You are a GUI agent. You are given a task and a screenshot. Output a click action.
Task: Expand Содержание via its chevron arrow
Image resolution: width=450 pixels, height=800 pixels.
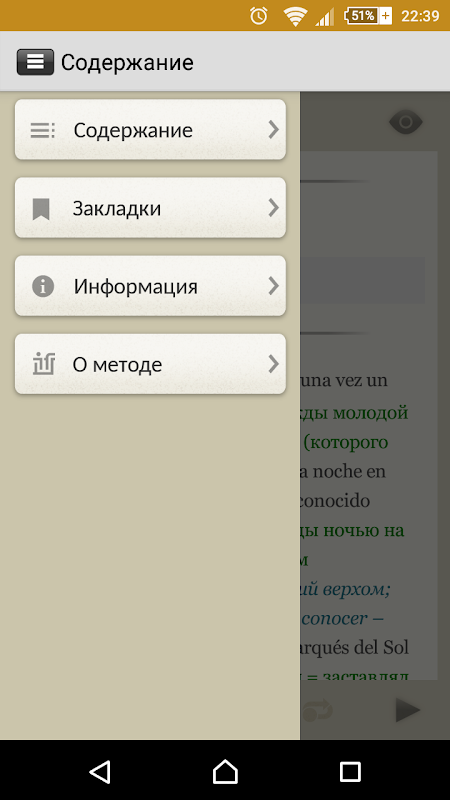pyautogui.click(x=273, y=130)
